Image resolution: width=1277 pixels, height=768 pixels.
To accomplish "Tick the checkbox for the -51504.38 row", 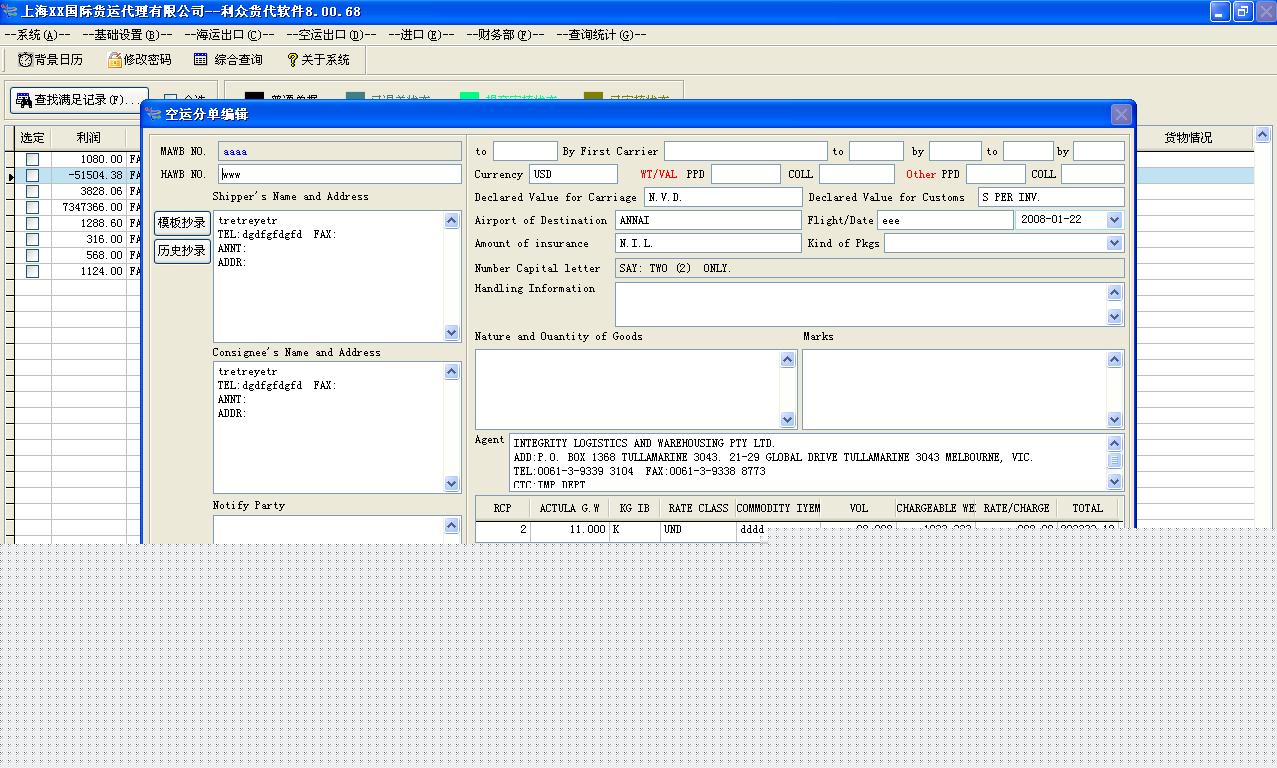I will 33,175.
